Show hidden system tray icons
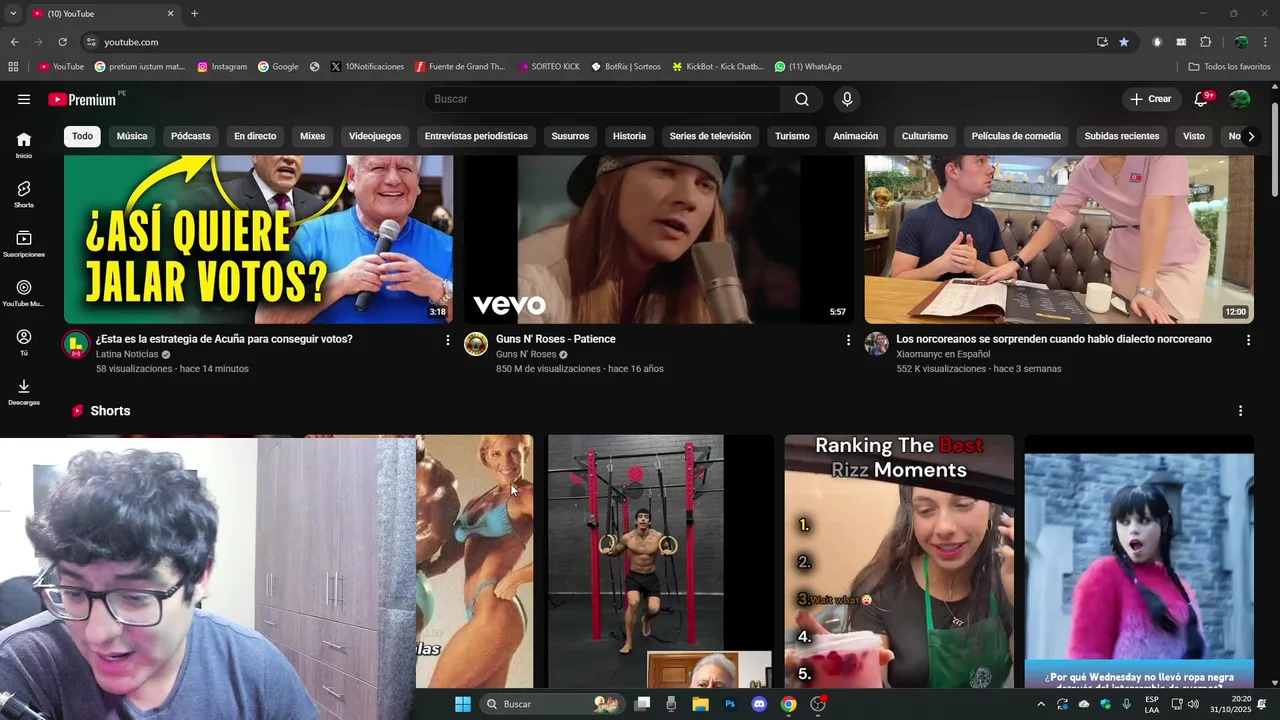The image size is (1280, 720). 1041,704
